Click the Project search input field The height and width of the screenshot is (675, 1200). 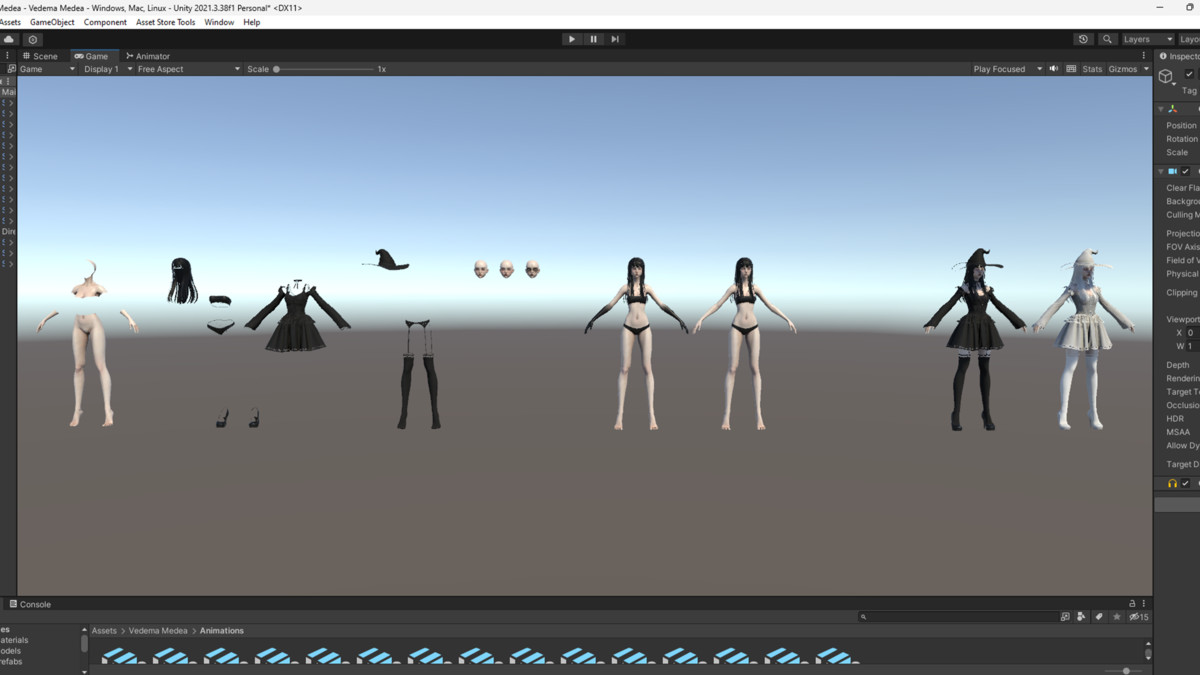pos(957,617)
